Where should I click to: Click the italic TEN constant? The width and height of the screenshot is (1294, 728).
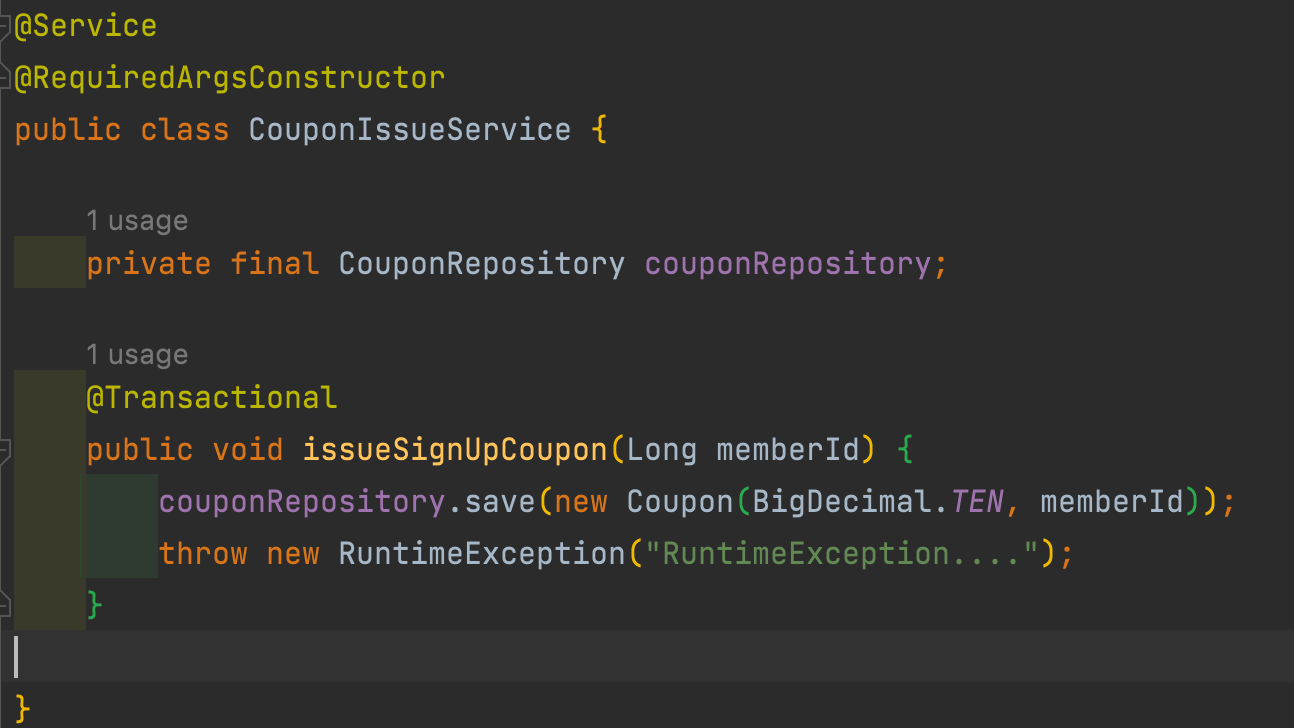point(977,501)
